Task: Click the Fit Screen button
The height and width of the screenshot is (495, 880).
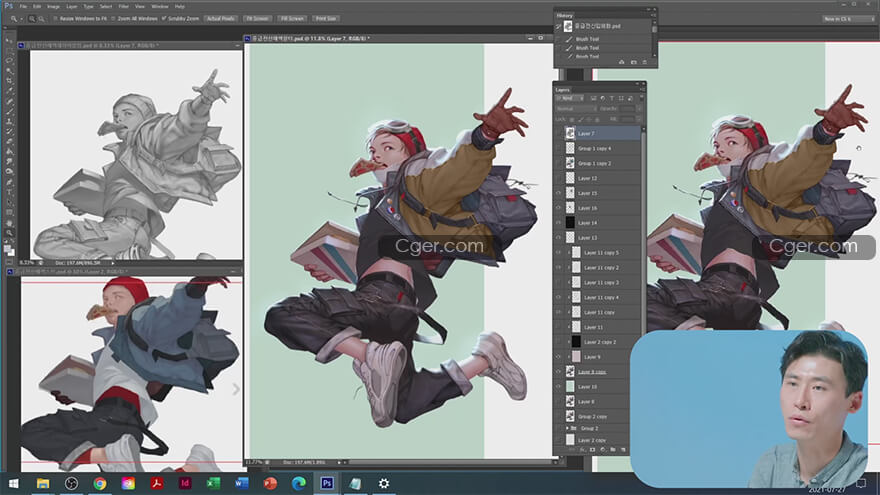Action: pyautogui.click(x=257, y=19)
